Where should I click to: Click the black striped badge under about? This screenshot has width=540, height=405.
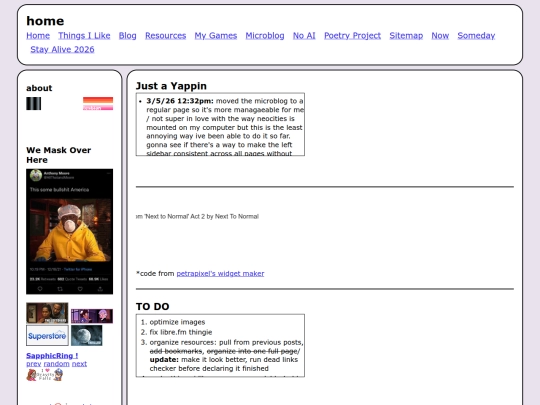click(x=33, y=104)
